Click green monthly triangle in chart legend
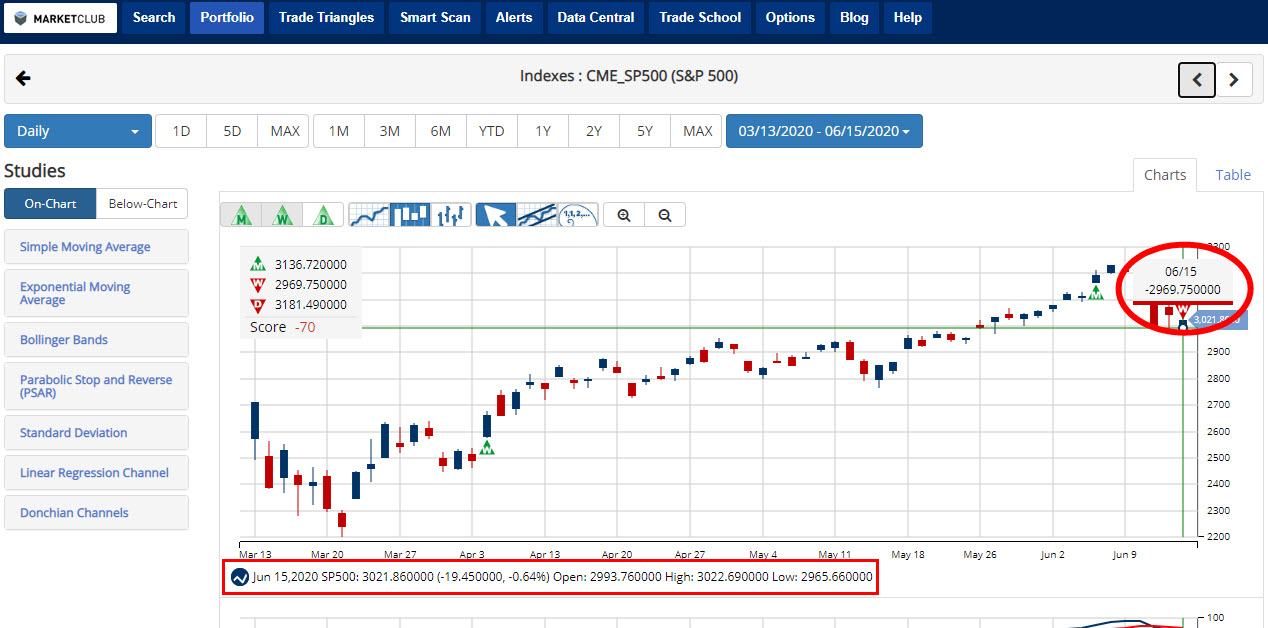Image resolution: width=1268 pixels, height=628 pixels. click(x=258, y=265)
